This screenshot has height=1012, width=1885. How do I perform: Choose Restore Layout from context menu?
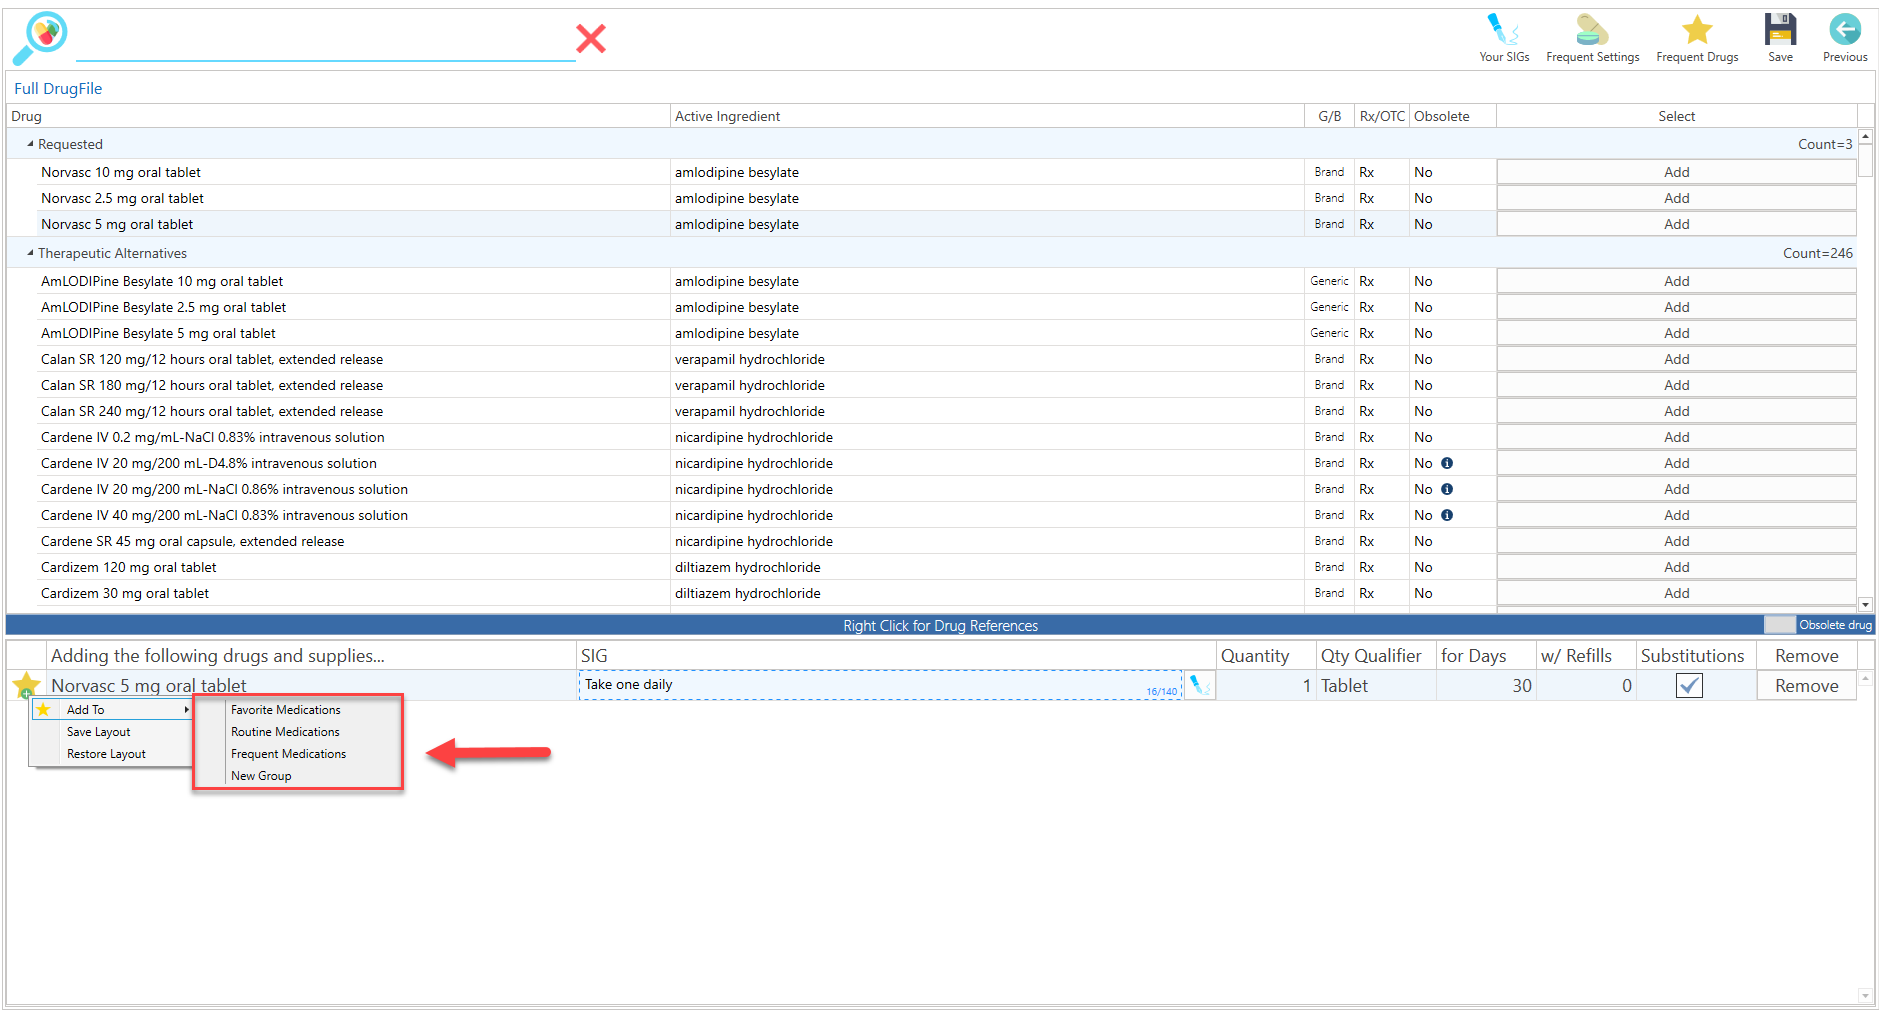click(106, 754)
